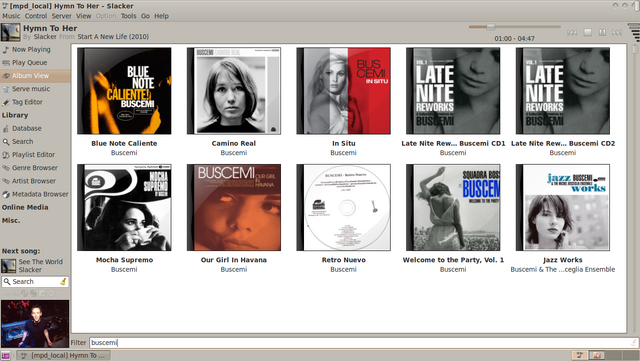Click the 'Blue Note Caliente' album title text
Viewport: 640px width, 361px height.
point(124,143)
